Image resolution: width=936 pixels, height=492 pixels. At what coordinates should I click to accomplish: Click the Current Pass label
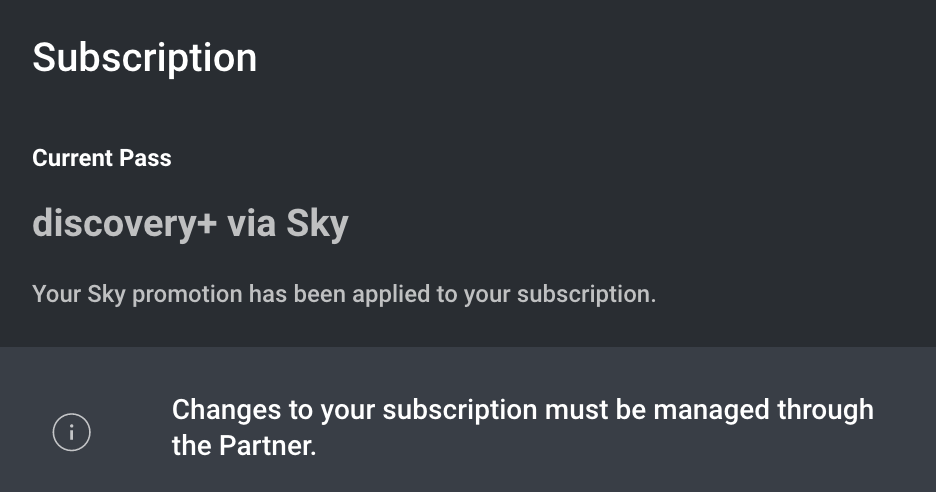[101, 158]
